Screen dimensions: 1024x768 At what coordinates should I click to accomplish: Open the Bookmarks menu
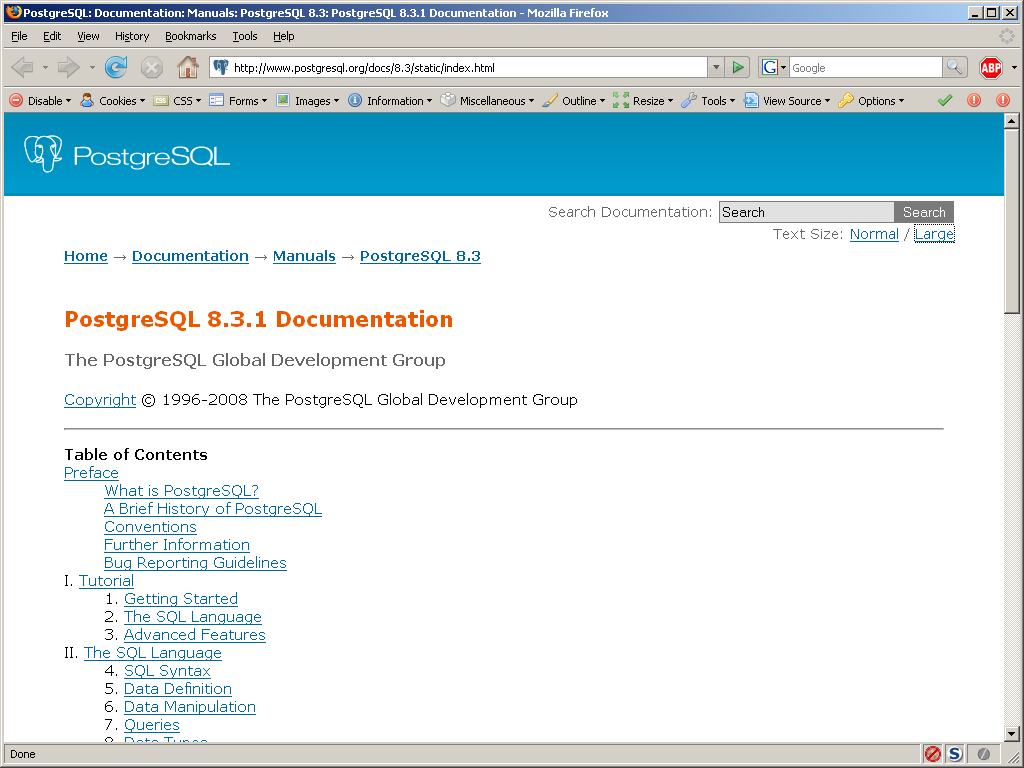tap(191, 36)
